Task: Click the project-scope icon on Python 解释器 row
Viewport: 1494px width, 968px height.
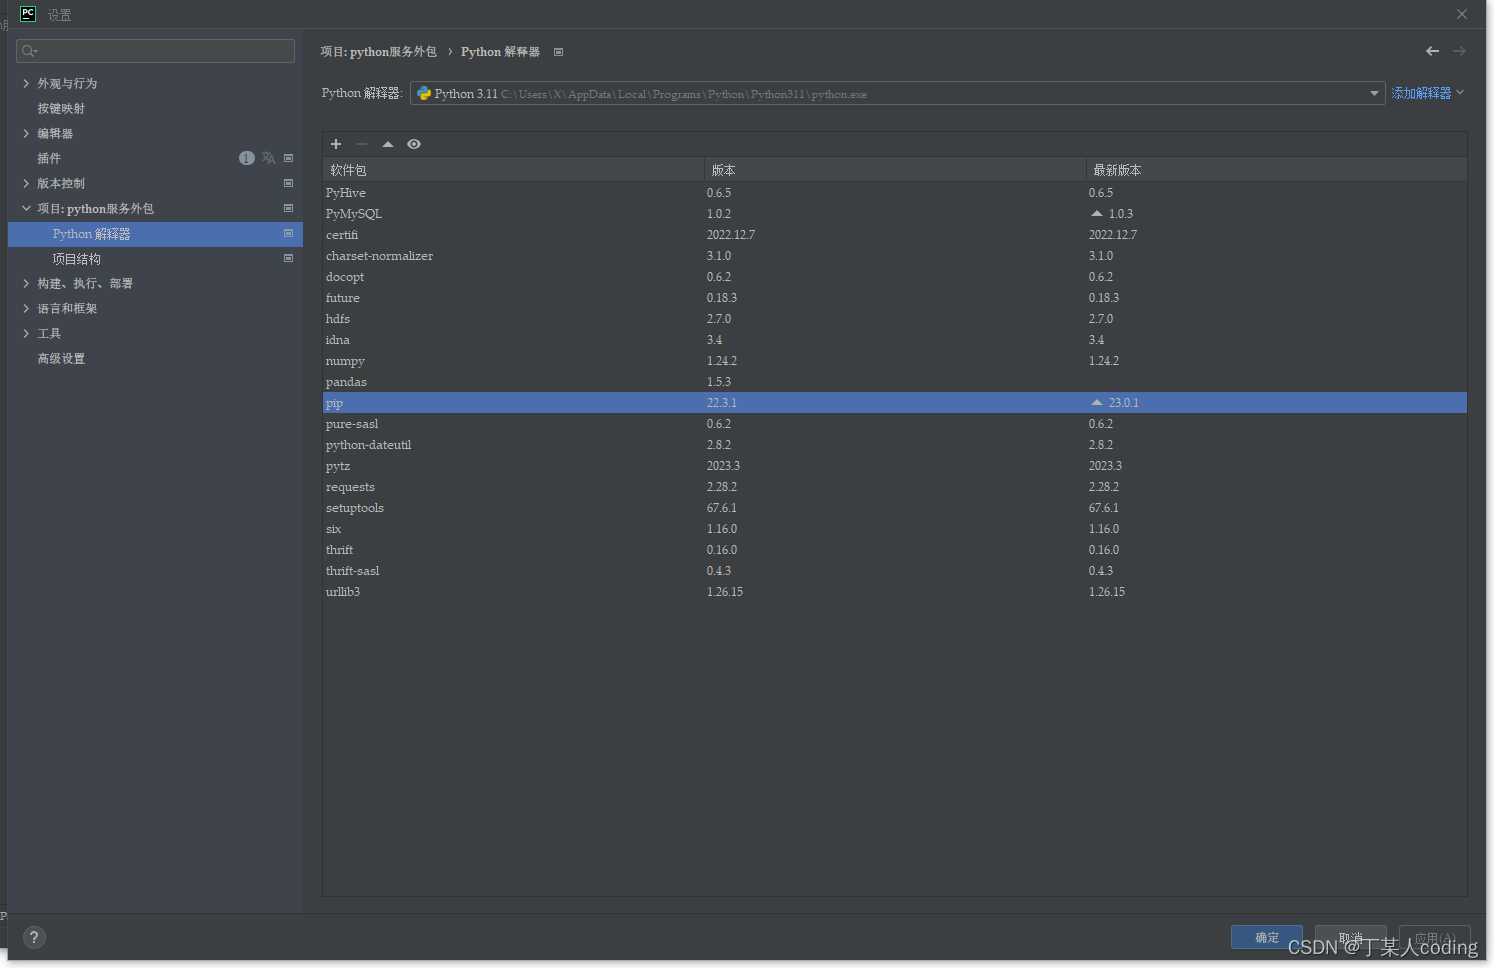Action: pyautogui.click(x=289, y=233)
